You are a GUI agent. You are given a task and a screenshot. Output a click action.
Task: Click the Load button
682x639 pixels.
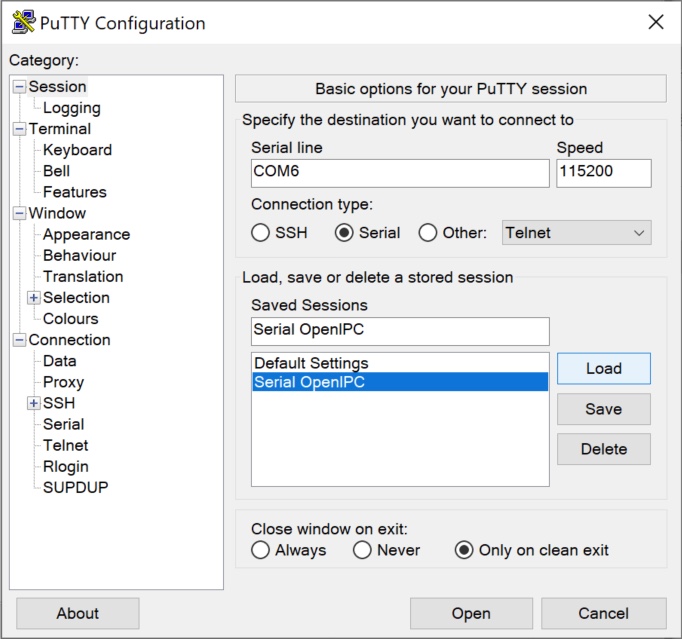click(x=603, y=368)
